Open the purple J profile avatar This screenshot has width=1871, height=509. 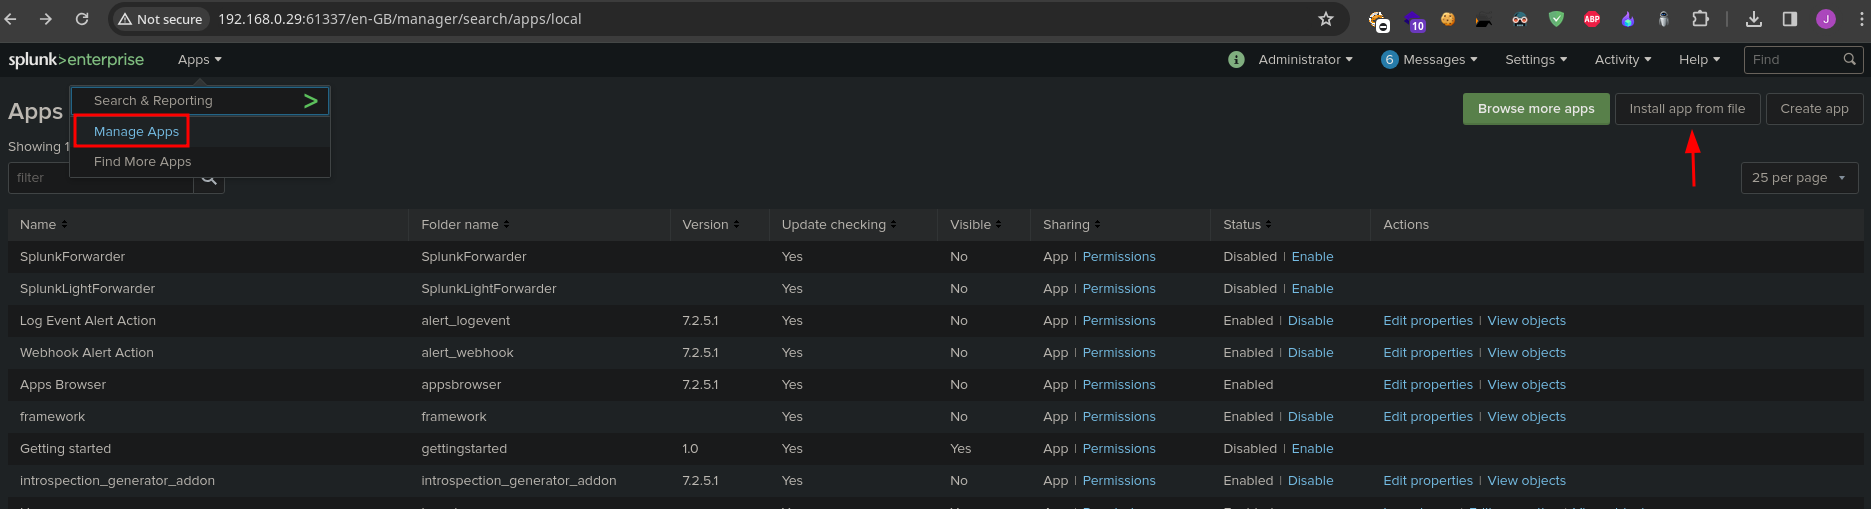click(x=1826, y=19)
